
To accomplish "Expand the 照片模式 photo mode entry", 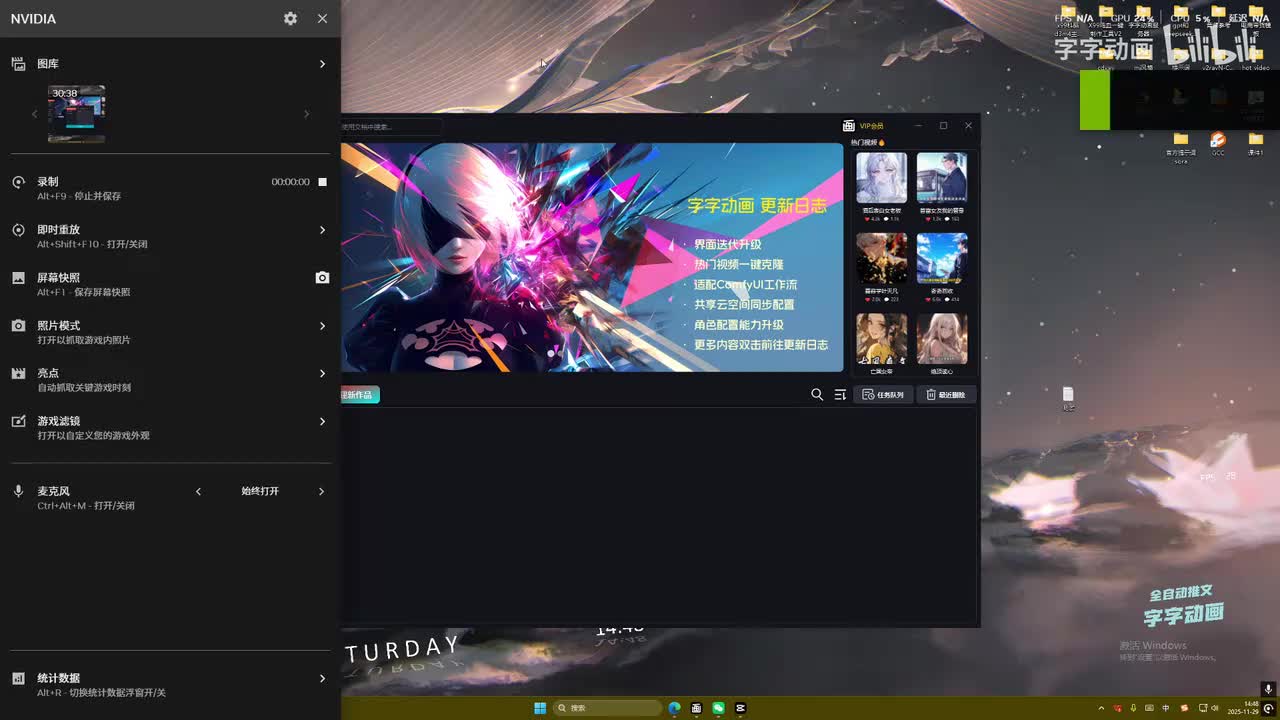I will click(x=322, y=326).
